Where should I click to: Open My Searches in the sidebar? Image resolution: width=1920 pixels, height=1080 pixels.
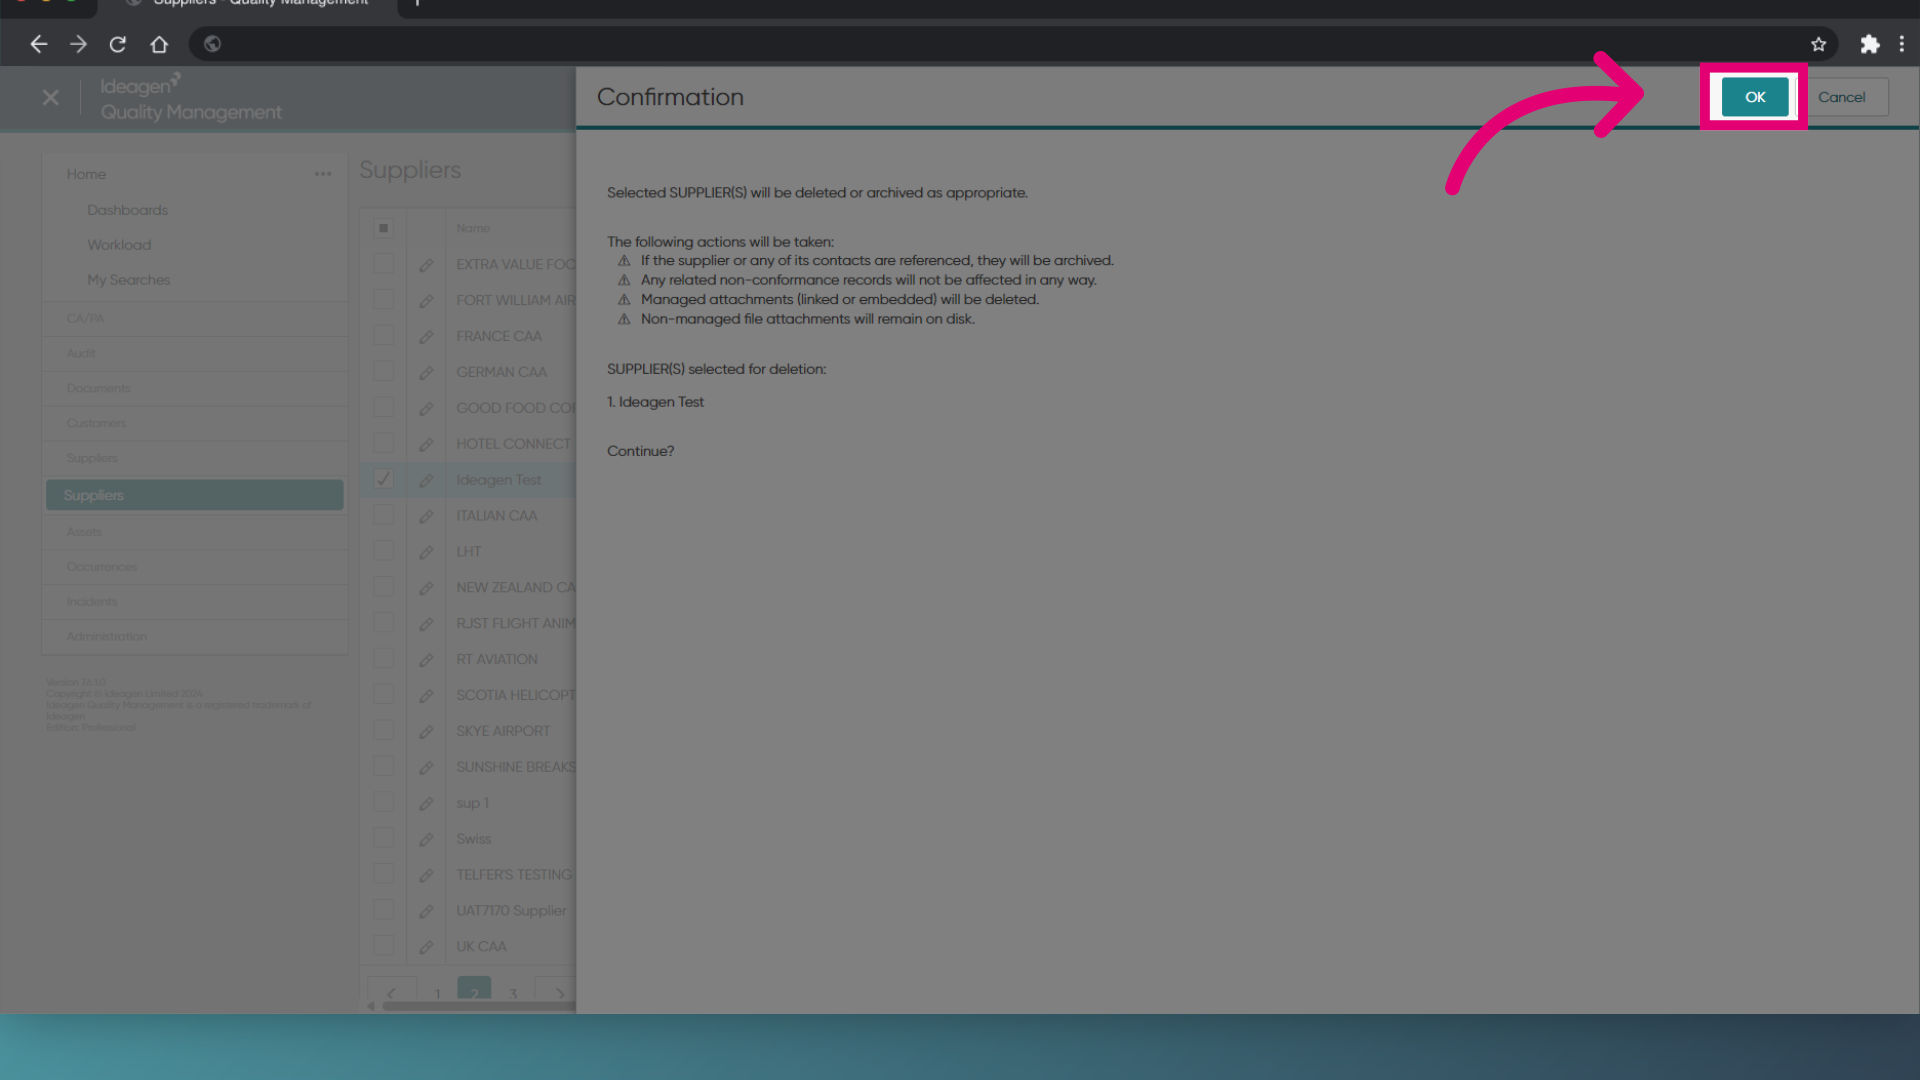click(x=128, y=280)
